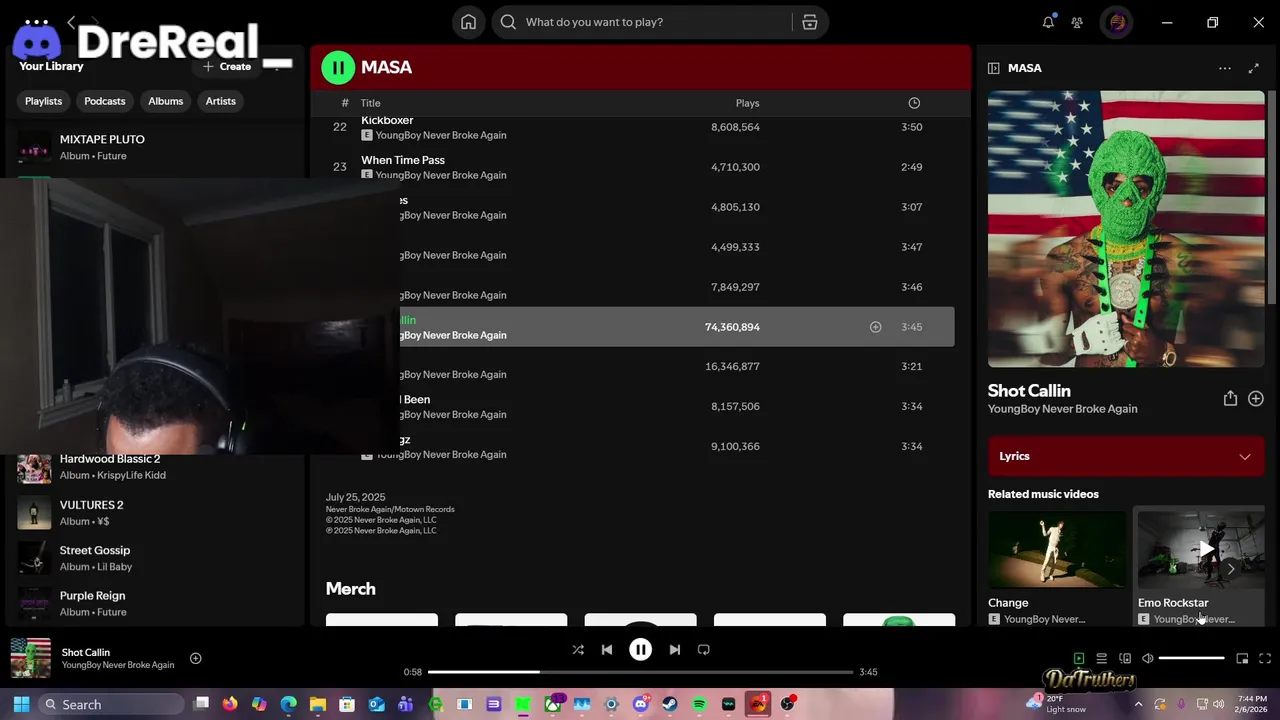
Task: Open the play queue
Action: click(x=1102, y=658)
